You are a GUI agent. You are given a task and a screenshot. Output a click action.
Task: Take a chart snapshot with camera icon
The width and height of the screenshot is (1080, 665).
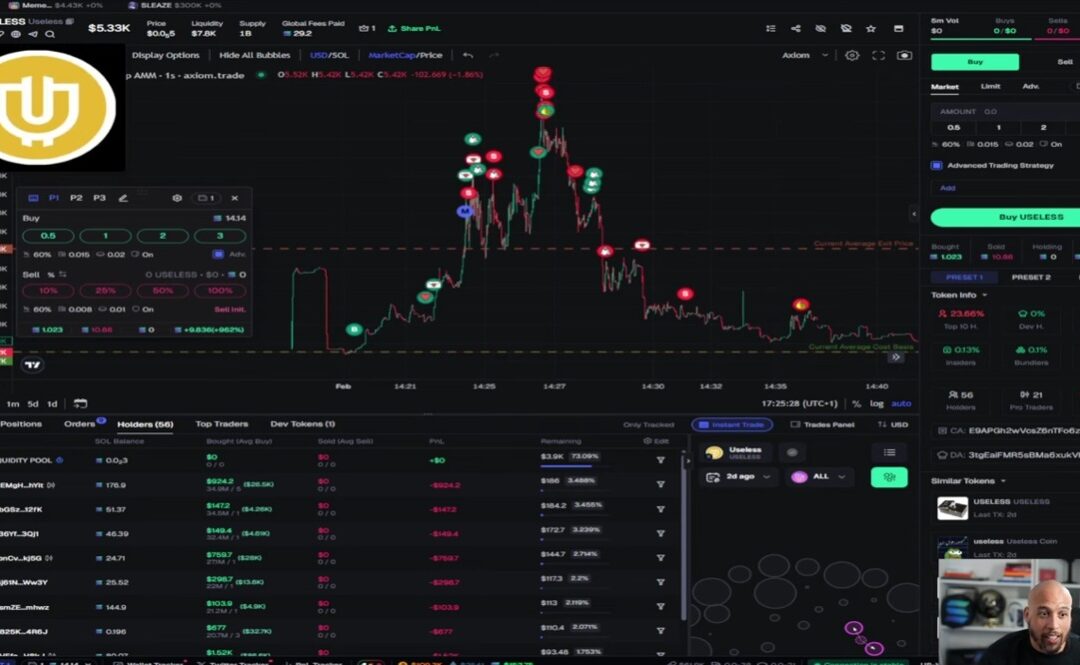(x=904, y=55)
